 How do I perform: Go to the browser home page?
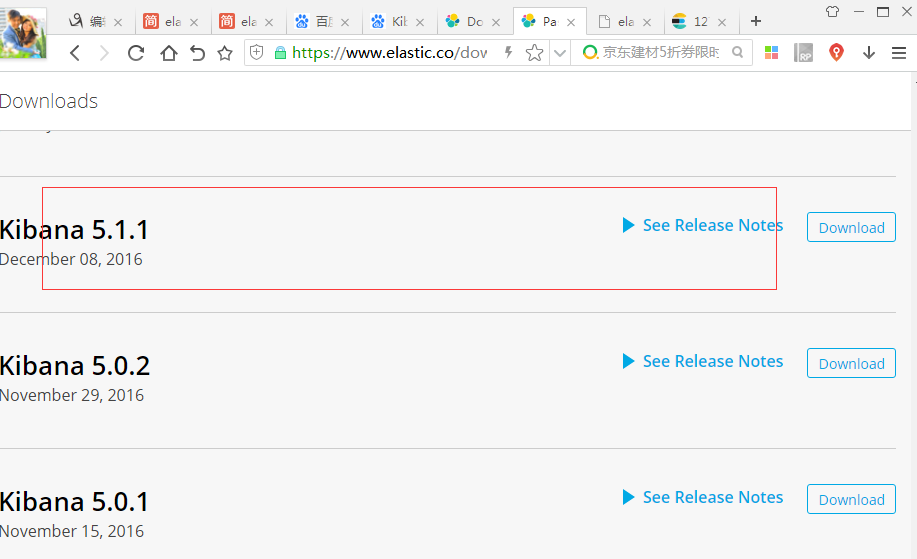[x=168, y=53]
